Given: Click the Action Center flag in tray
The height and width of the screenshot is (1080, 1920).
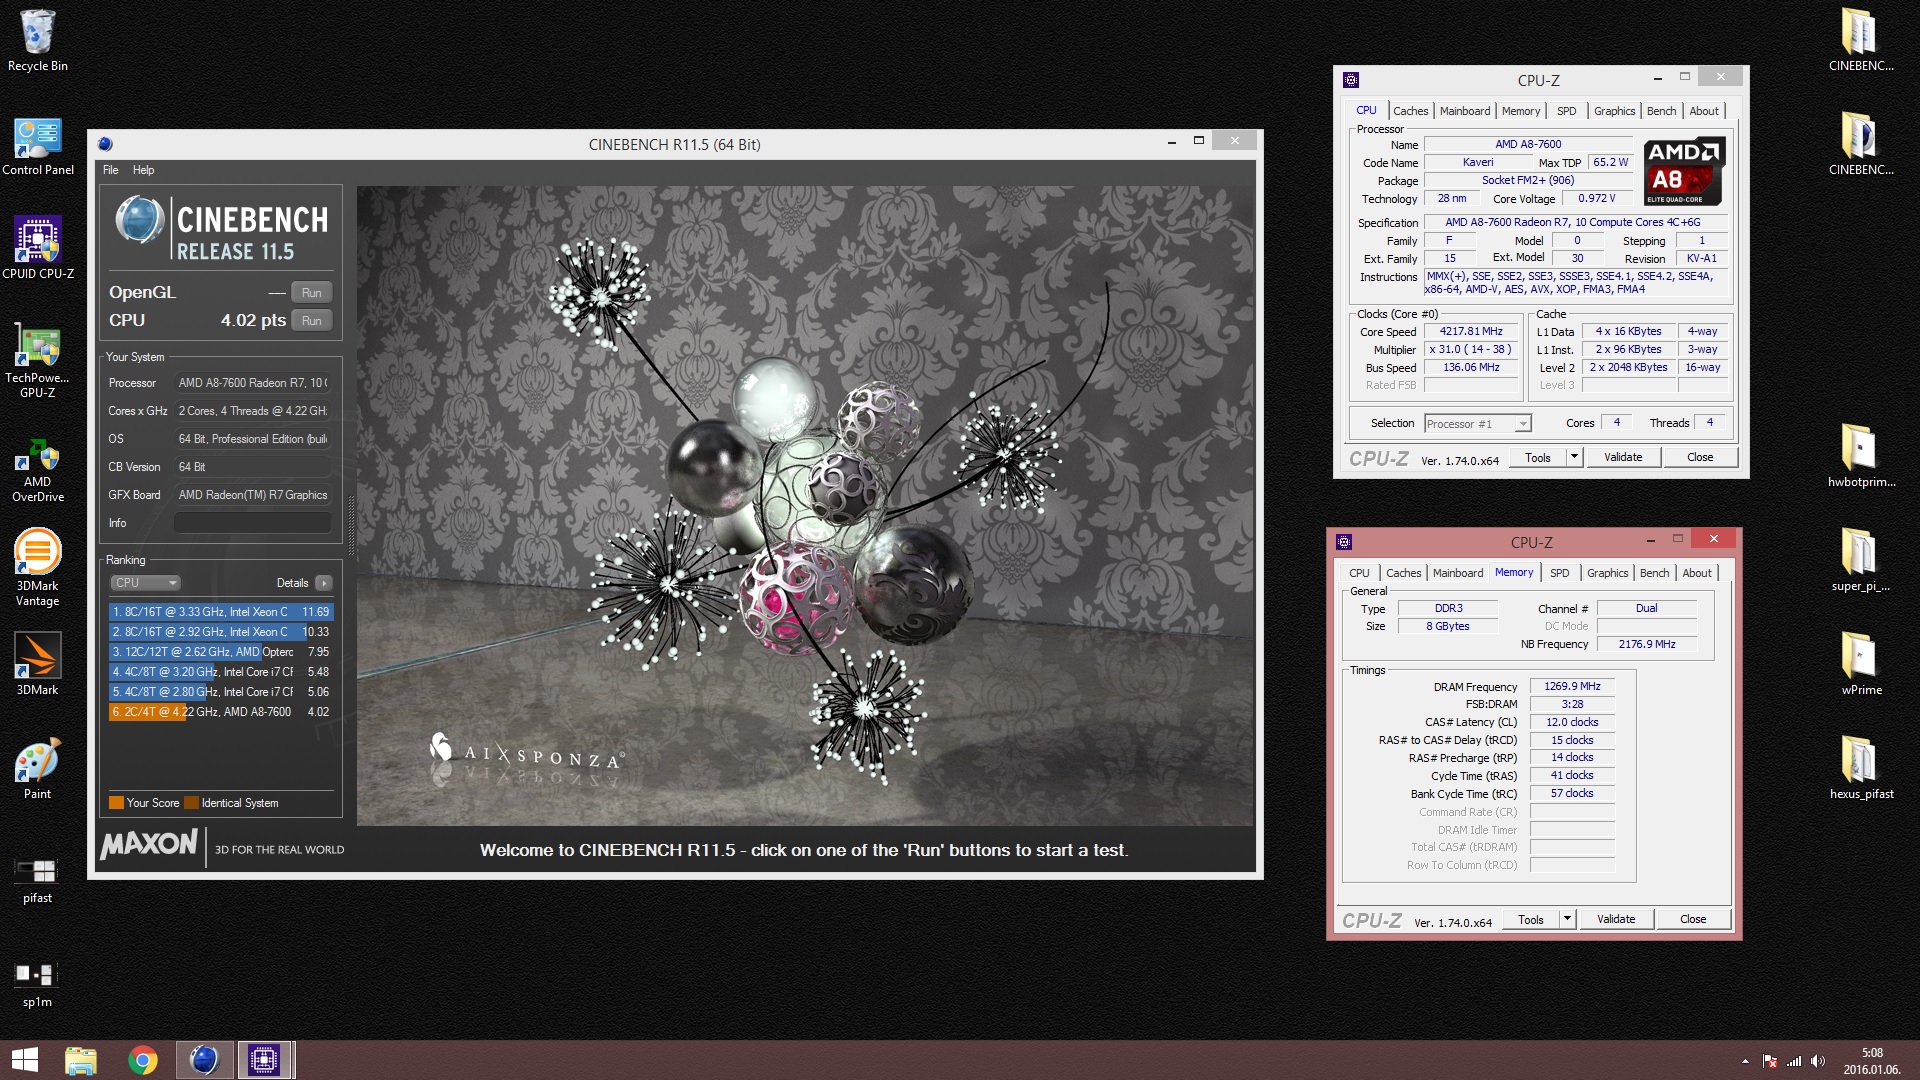Looking at the screenshot, I should [1770, 1061].
